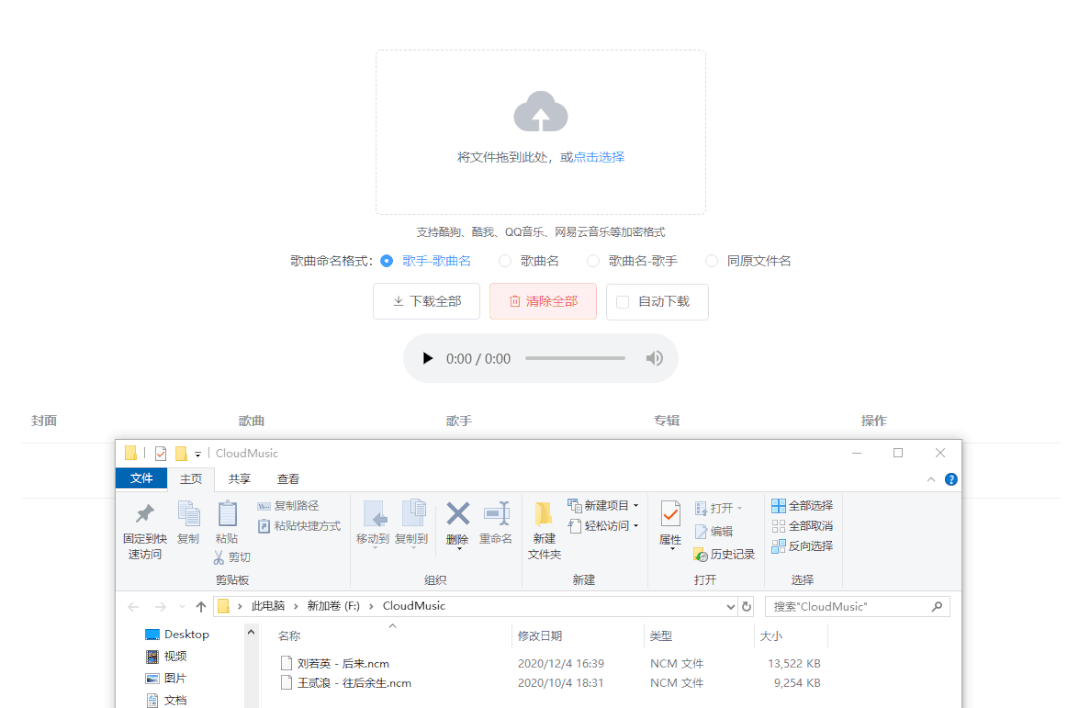The height and width of the screenshot is (708, 1079).
Task: Expand the Open (打开) dropdown
Action: pos(740,508)
